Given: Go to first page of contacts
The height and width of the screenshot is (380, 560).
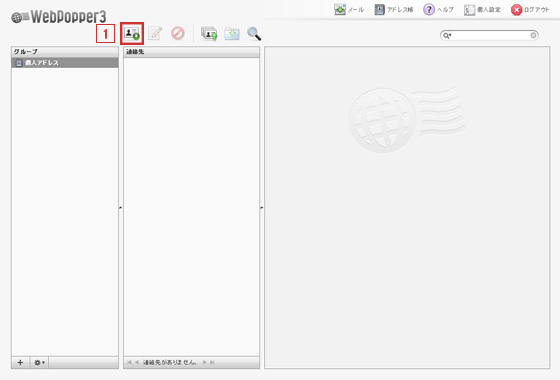Looking at the screenshot, I should pyautogui.click(x=129, y=362).
